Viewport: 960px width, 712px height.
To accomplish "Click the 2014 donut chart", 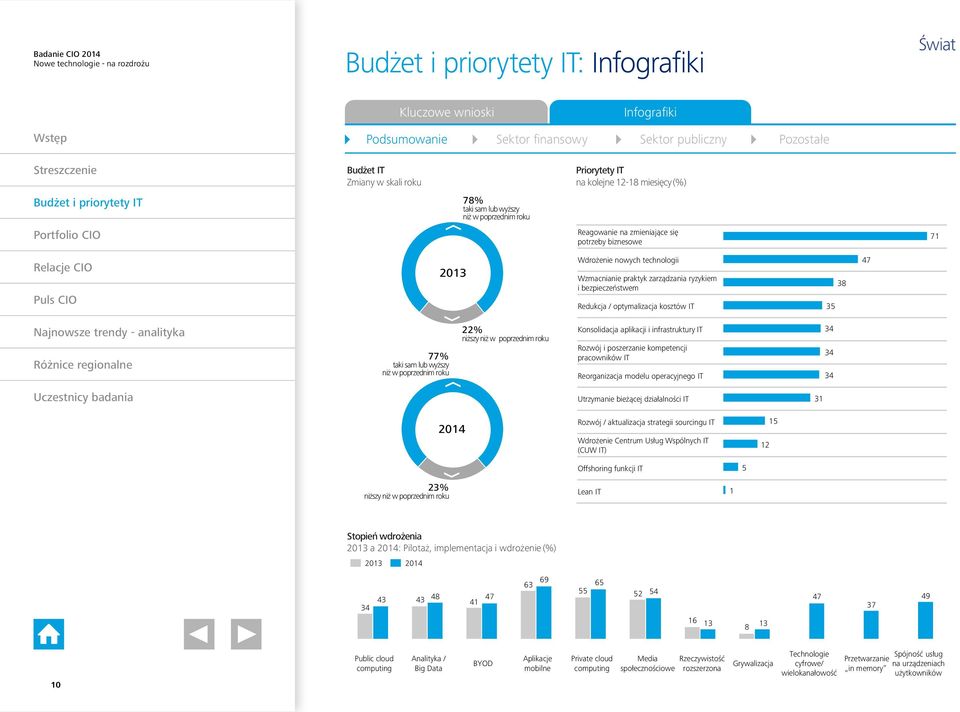I will pyautogui.click(x=452, y=429).
